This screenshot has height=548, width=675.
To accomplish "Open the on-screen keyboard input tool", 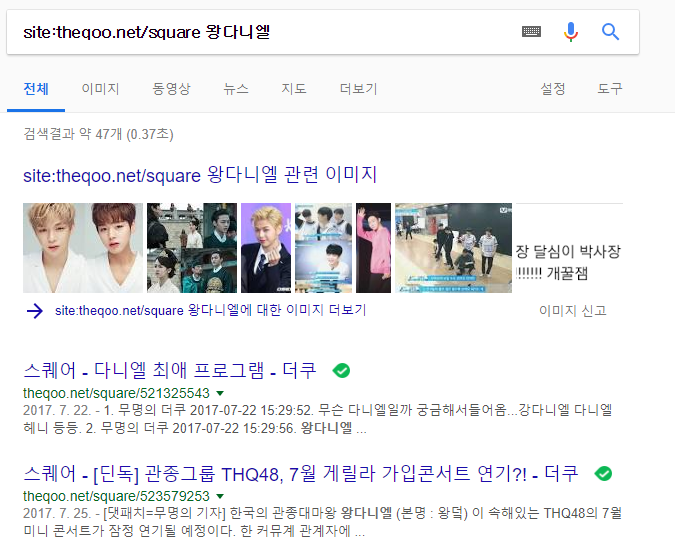I will tap(531, 31).
